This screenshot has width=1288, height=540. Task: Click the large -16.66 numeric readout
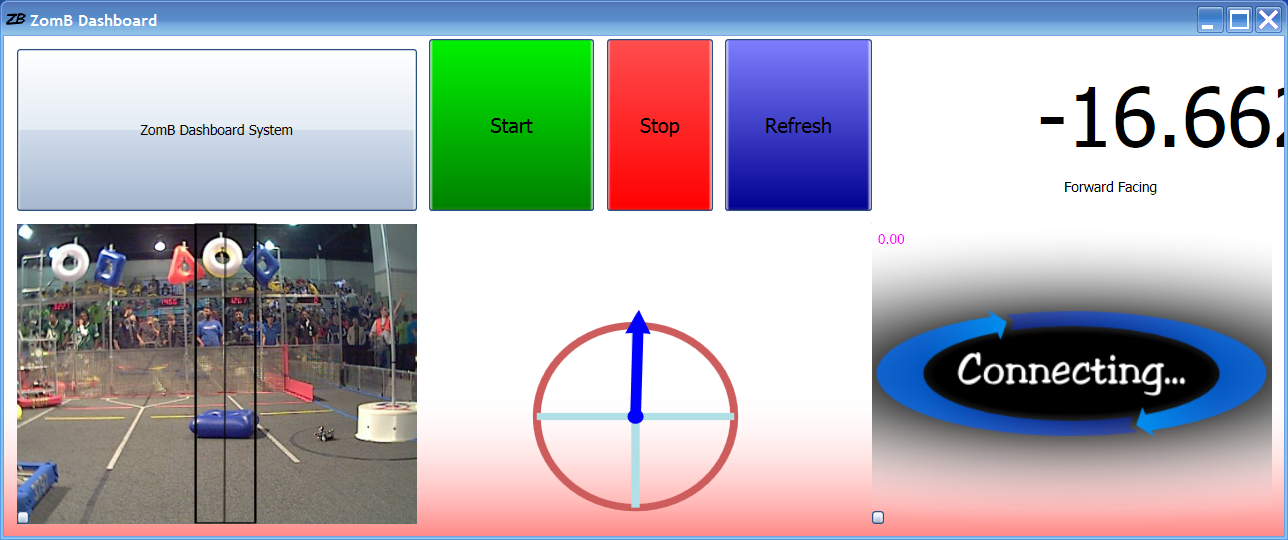click(x=1160, y=120)
